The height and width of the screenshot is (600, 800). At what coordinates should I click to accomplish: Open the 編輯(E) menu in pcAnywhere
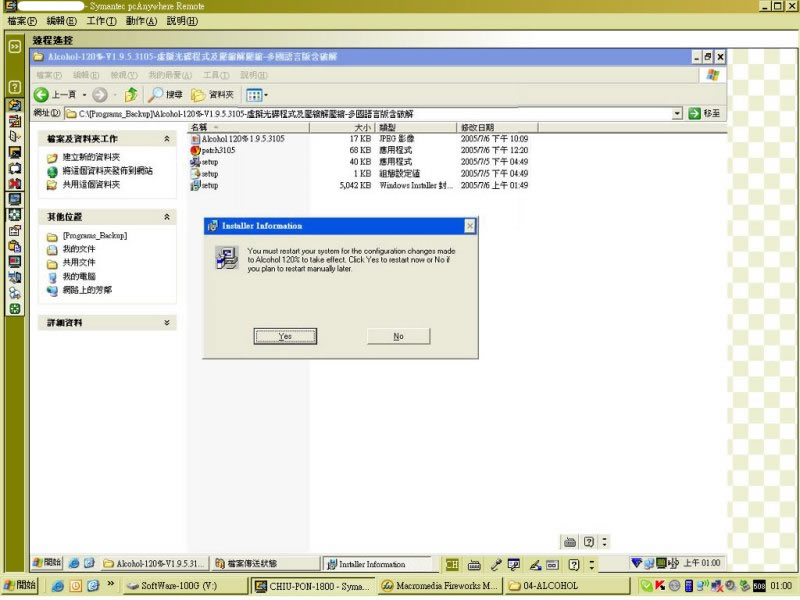(x=61, y=21)
